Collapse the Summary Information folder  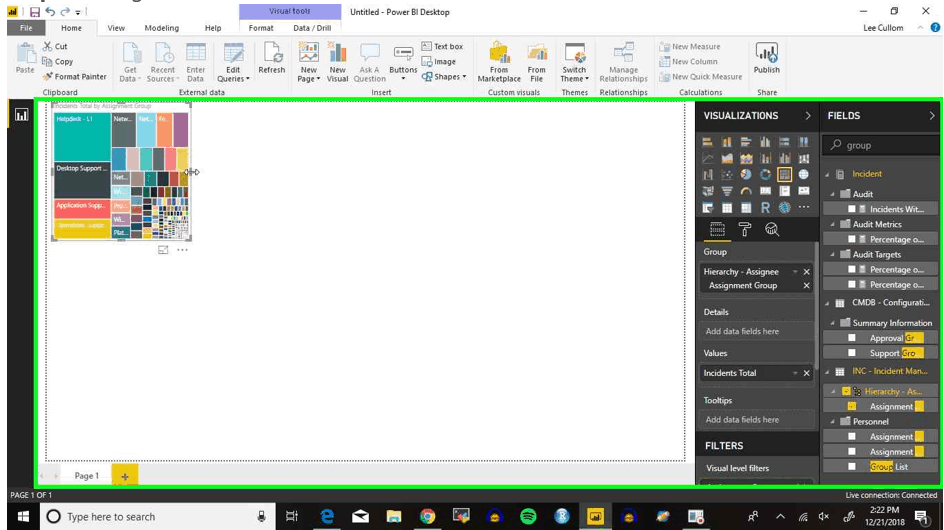833,323
